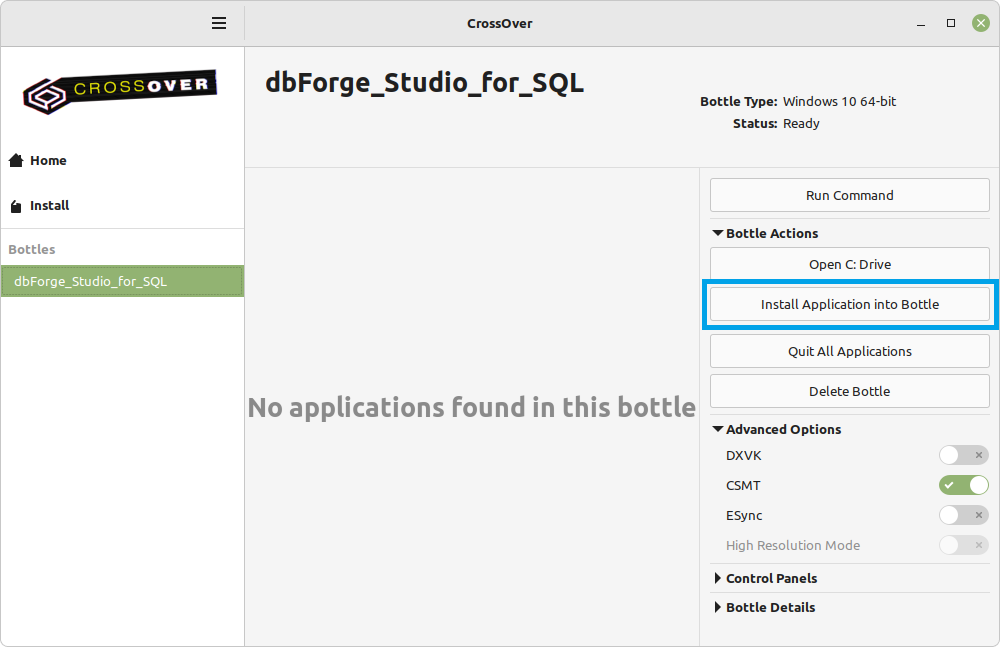The height and width of the screenshot is (647, 1000).
Task: Delete the current bottle
Action: tap(849, 391)
